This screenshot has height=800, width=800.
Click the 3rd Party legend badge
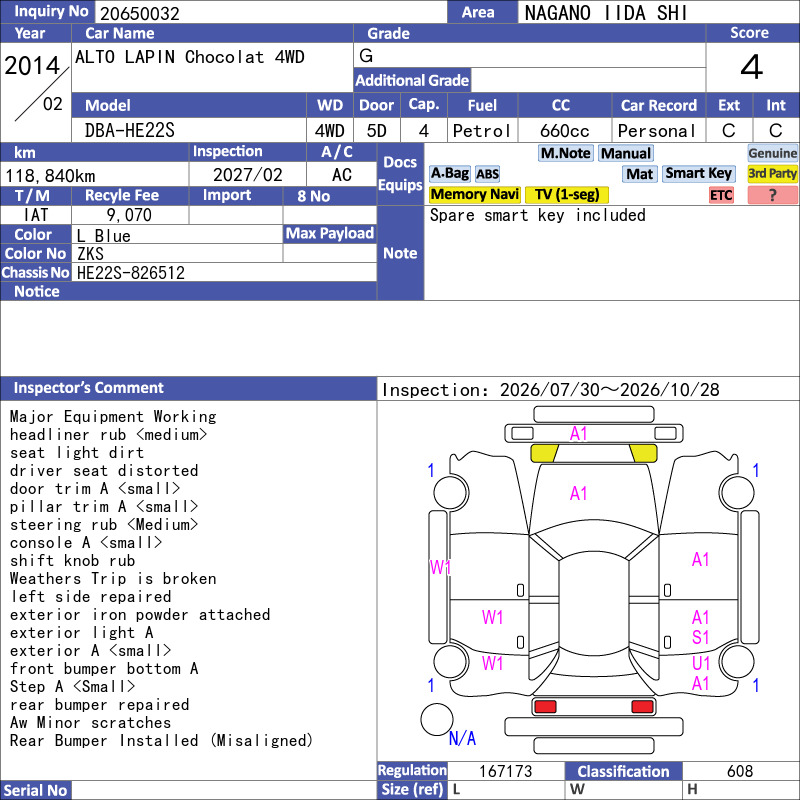(772, 173)
